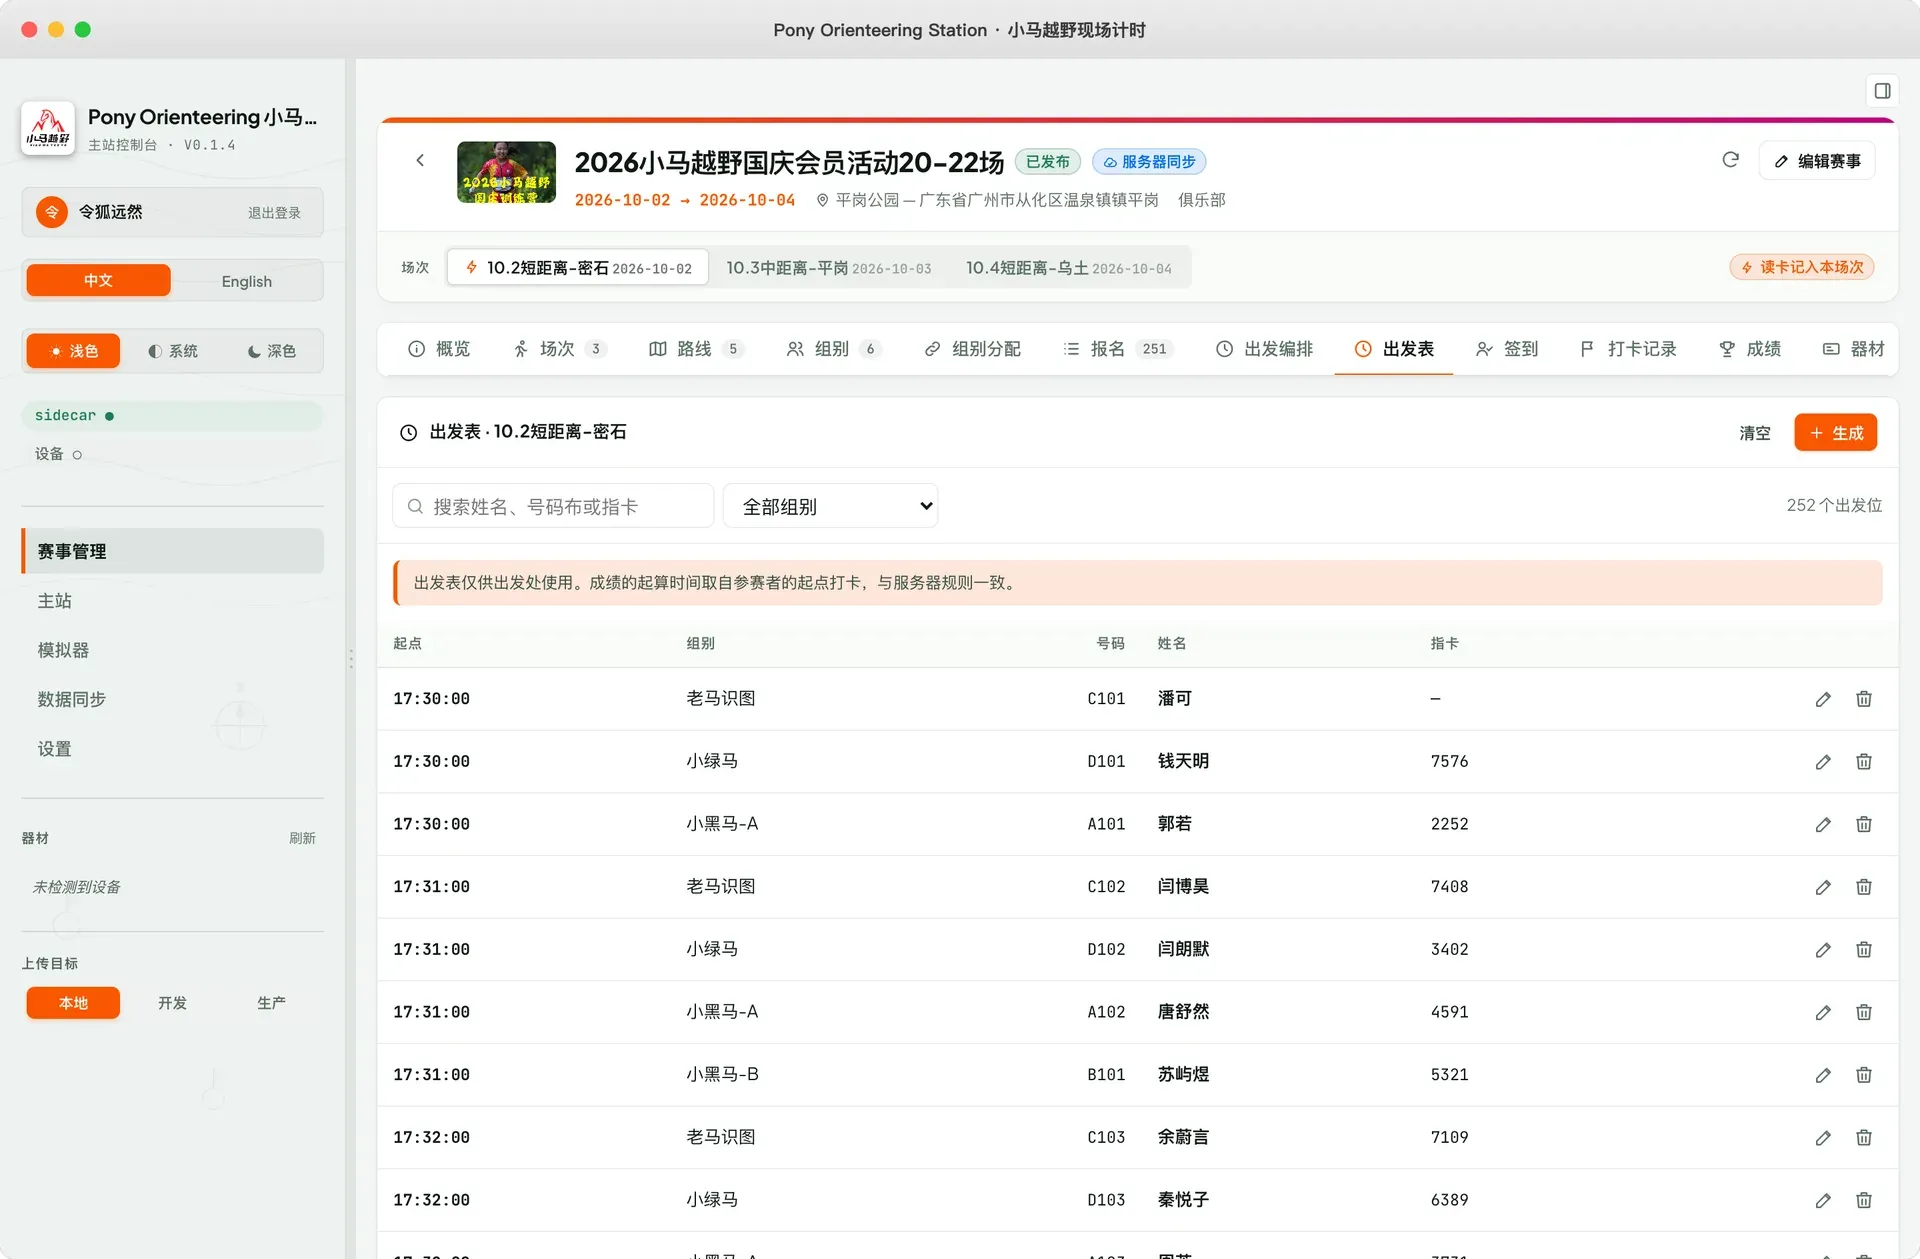Select the 深色 dark theme
The height and width of the screenshot is (1259, 1920).
271,351
